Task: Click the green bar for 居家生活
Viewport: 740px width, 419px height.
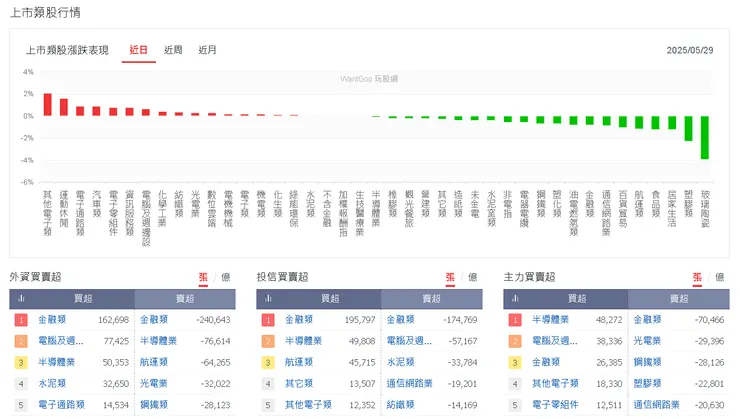Action: [672, 123]
